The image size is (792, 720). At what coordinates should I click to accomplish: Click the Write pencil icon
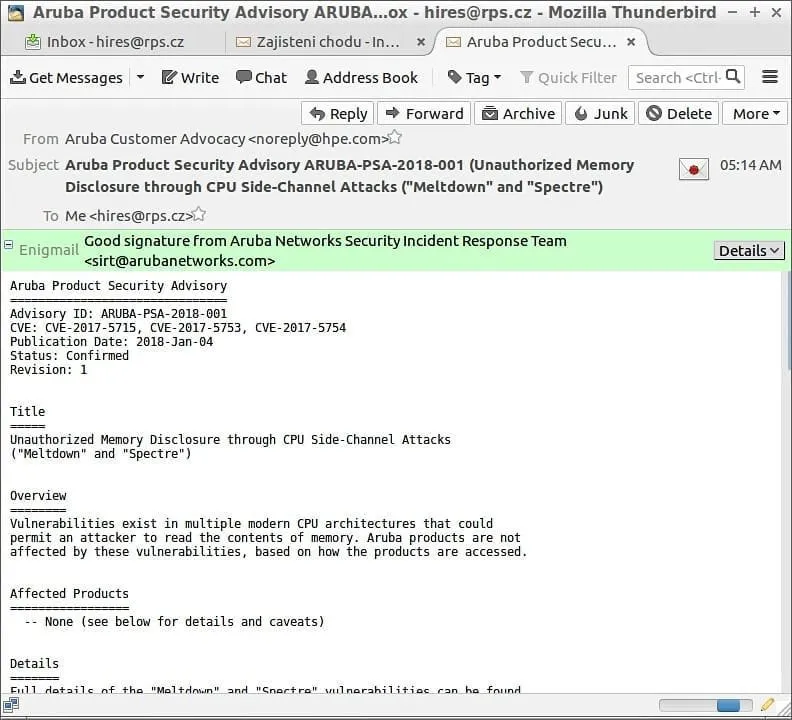[x=169, y=77]
